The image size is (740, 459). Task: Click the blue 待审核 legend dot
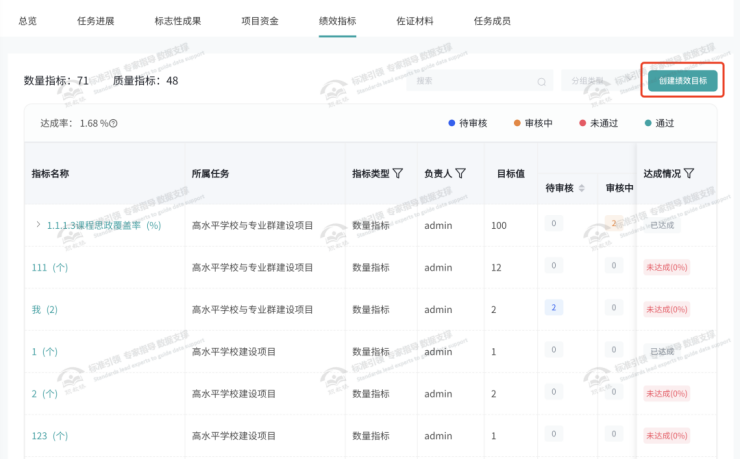(452, 123)
